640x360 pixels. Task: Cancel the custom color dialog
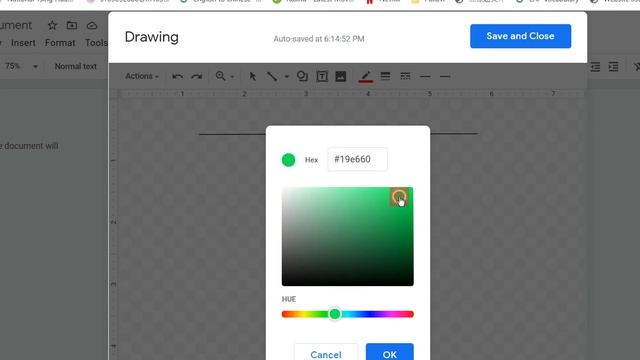[x=326, y=353]
